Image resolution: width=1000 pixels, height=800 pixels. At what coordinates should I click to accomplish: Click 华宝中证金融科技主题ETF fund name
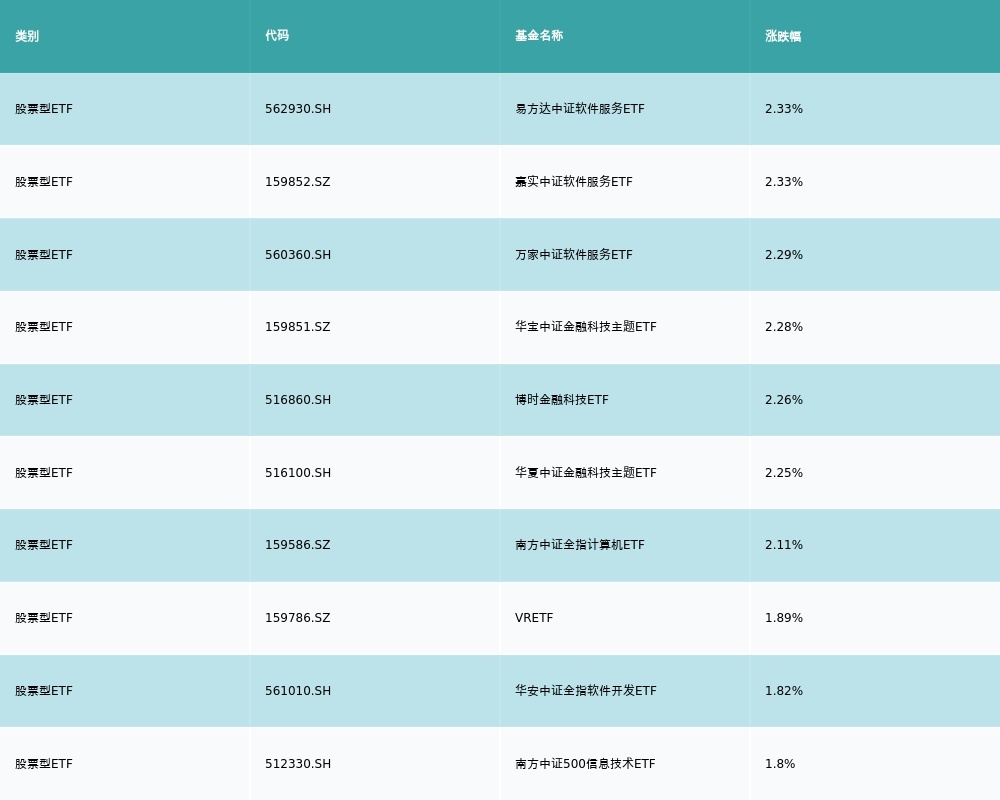point(586,327)
